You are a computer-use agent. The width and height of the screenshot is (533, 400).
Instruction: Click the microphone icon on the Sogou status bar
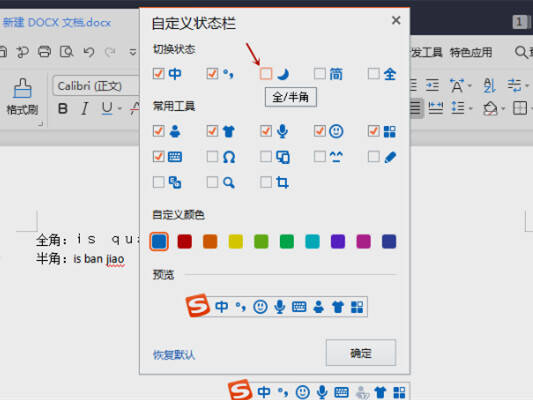click(322, 393)
